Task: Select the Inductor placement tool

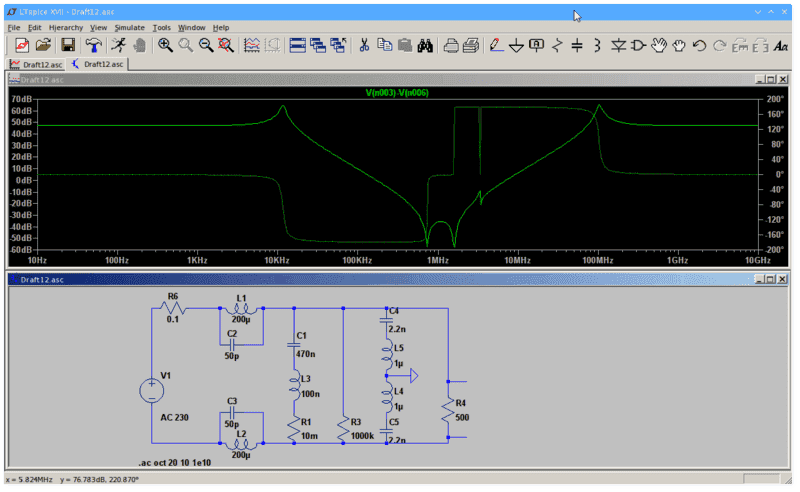Action: (x=597, y=45)
